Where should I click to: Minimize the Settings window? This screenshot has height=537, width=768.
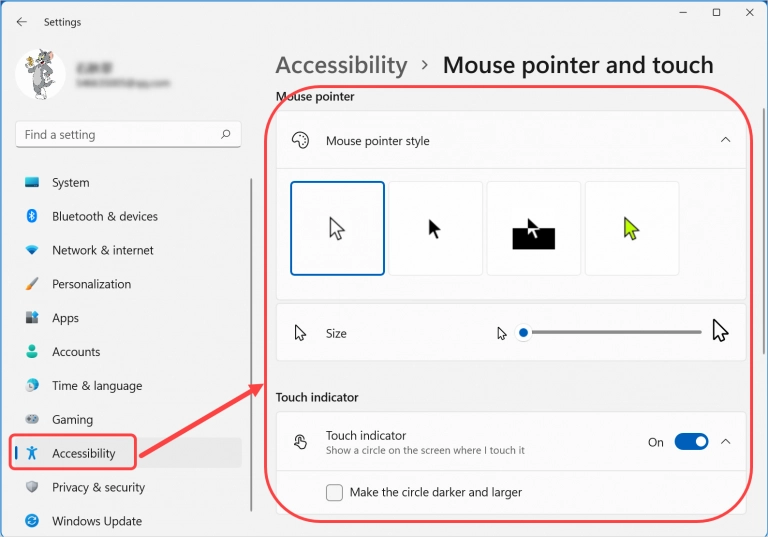pyautogui.click(x=683, y=12)
